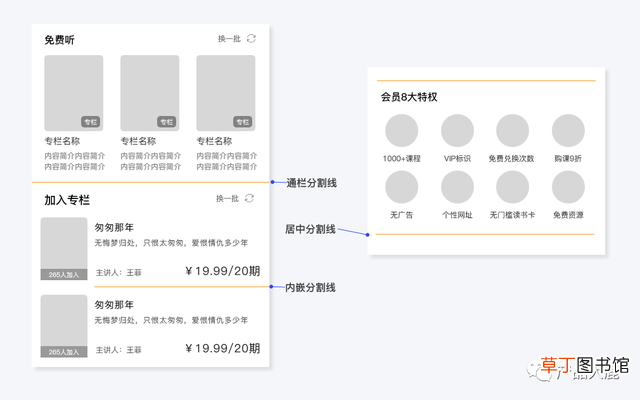
Task: Click the 内嵌分割线 annotation label
Action: pyautogui.click(x=310, y=287)
